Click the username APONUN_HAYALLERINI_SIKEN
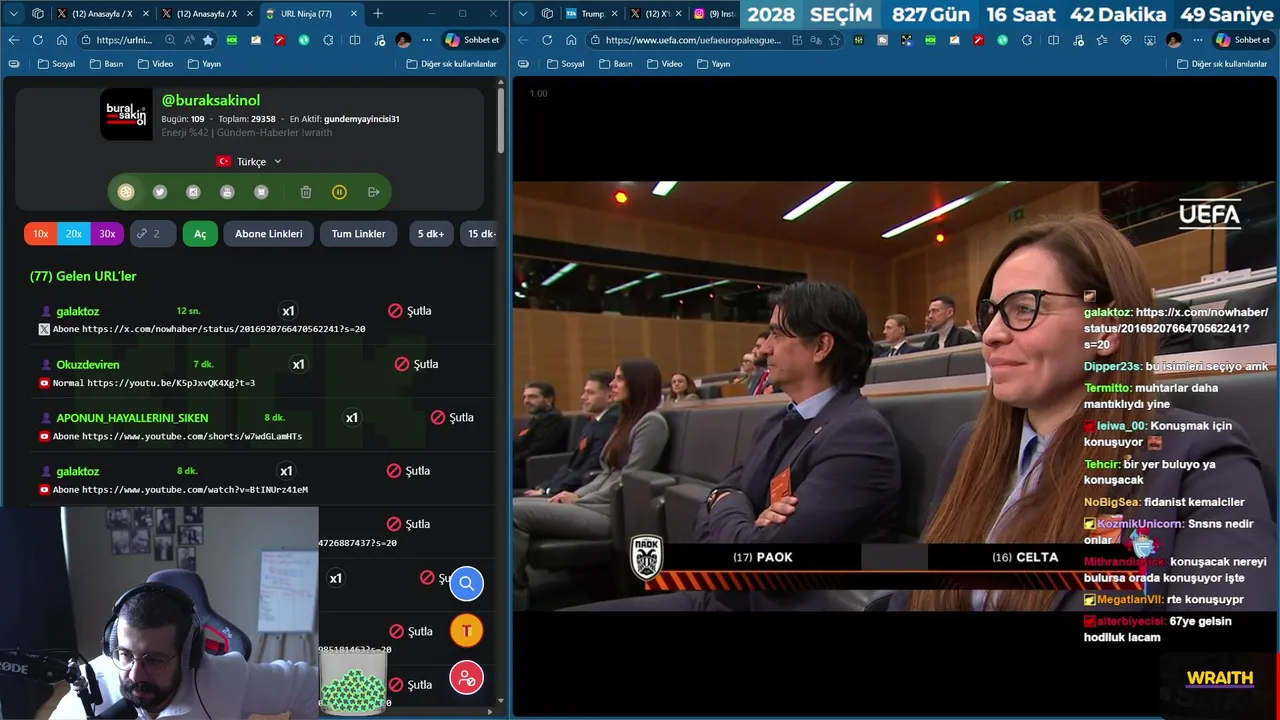 pos(132,418)
